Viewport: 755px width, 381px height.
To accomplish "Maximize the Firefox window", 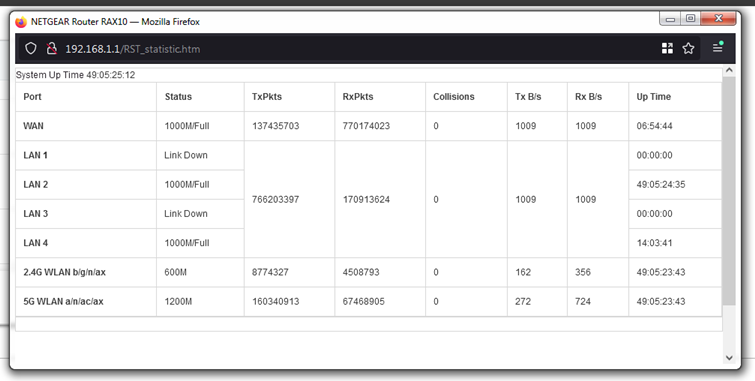I will click(690, 19).
